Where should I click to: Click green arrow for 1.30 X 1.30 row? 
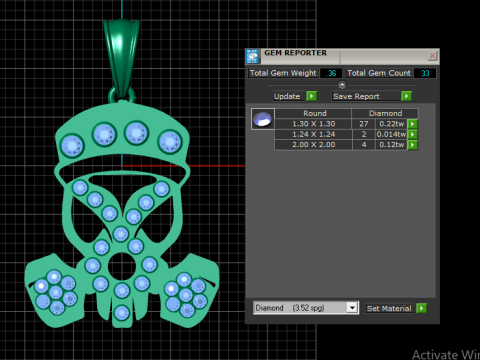tap(413, 124)
